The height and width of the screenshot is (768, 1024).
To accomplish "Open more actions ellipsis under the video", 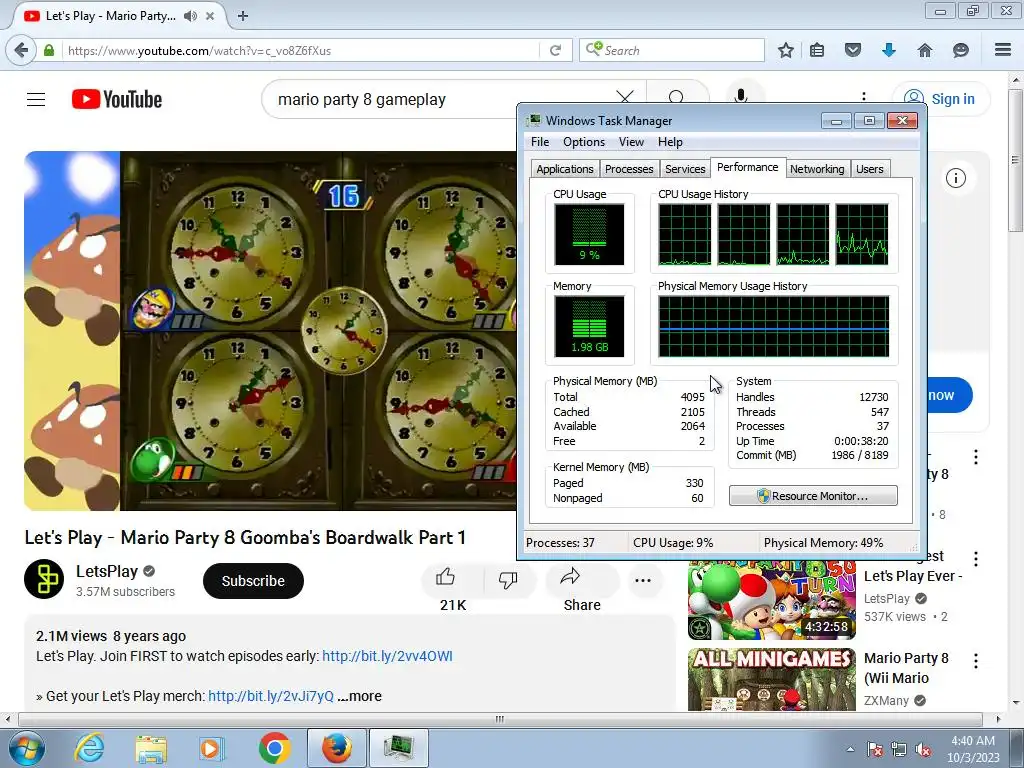I will pos(643,581).
